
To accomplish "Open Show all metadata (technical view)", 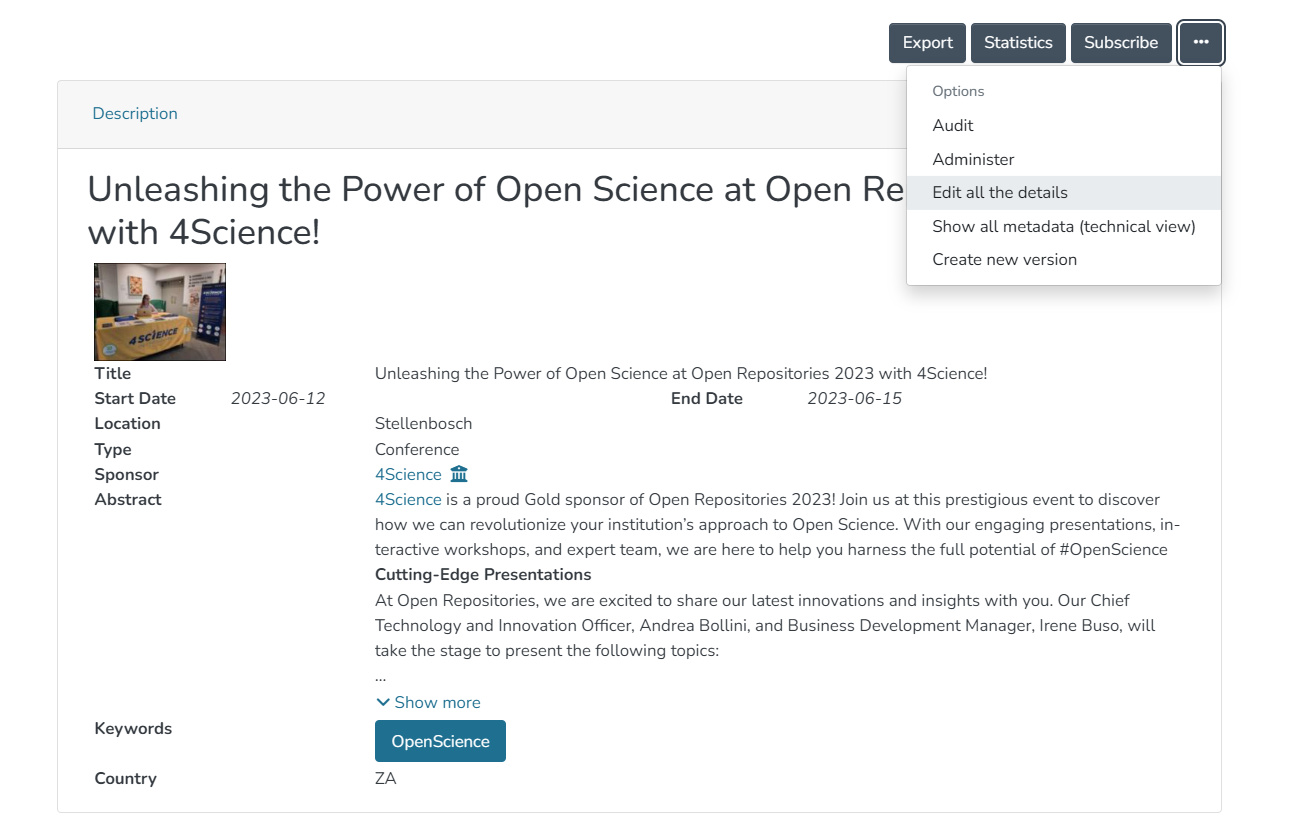I will (x=1064, y=227).
